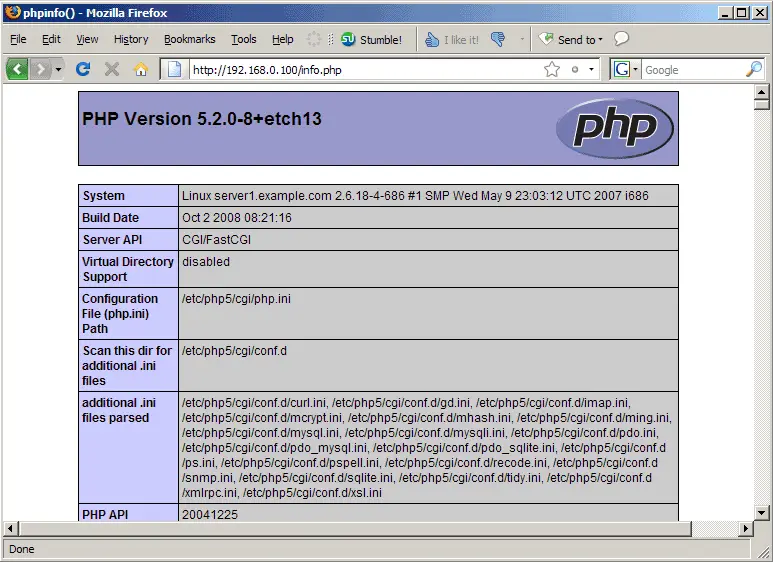
Task: Click the Done status bar text
Action: click(22, 549)
